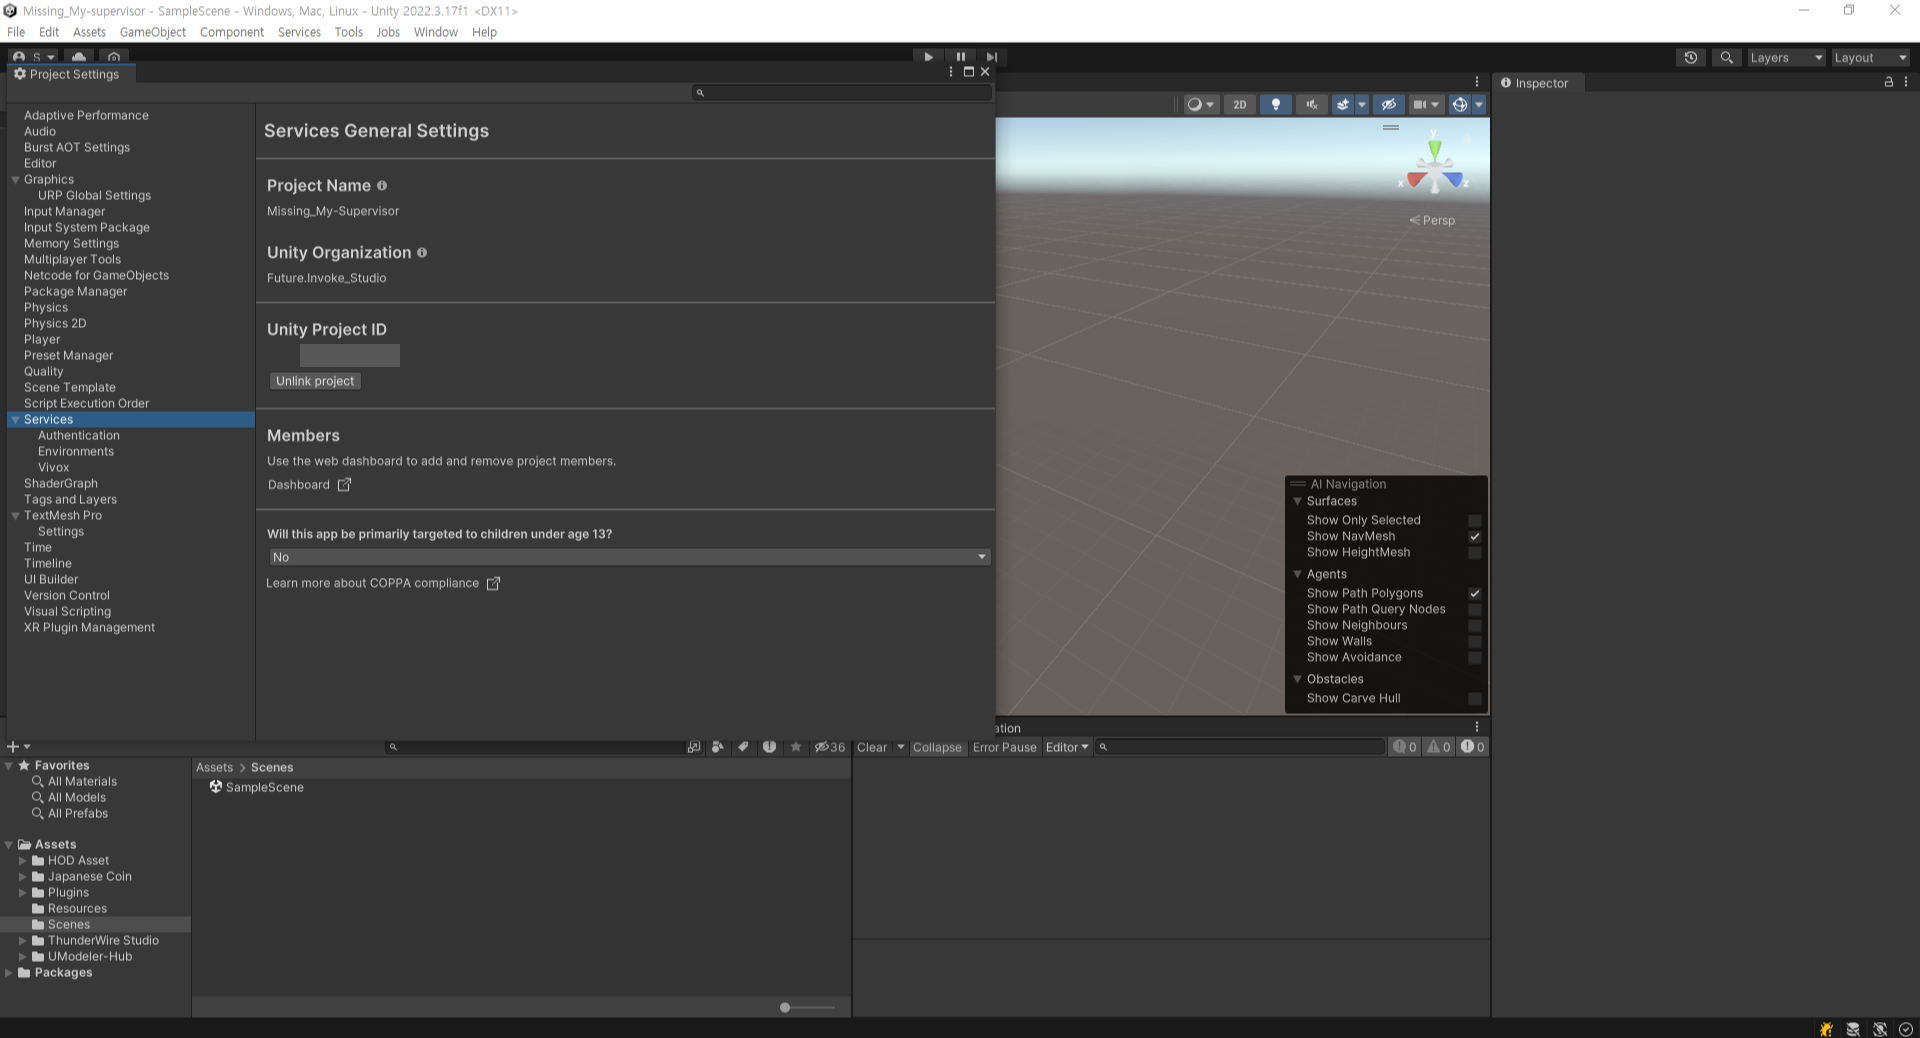Image resolution: width=1920 pixels, height=1038 pixels.
Task: Open the Dashboard link
Action: point(309,485)
